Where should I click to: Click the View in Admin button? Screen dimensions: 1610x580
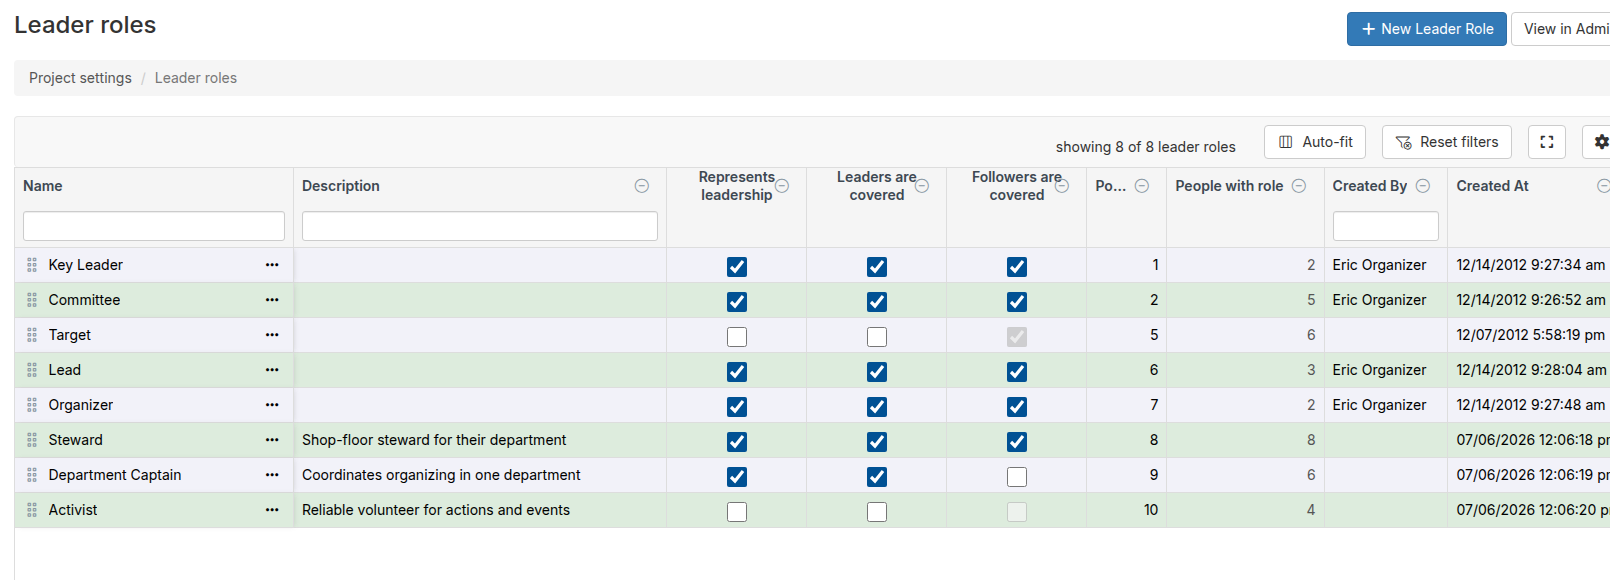click(x=1561, y=29)
